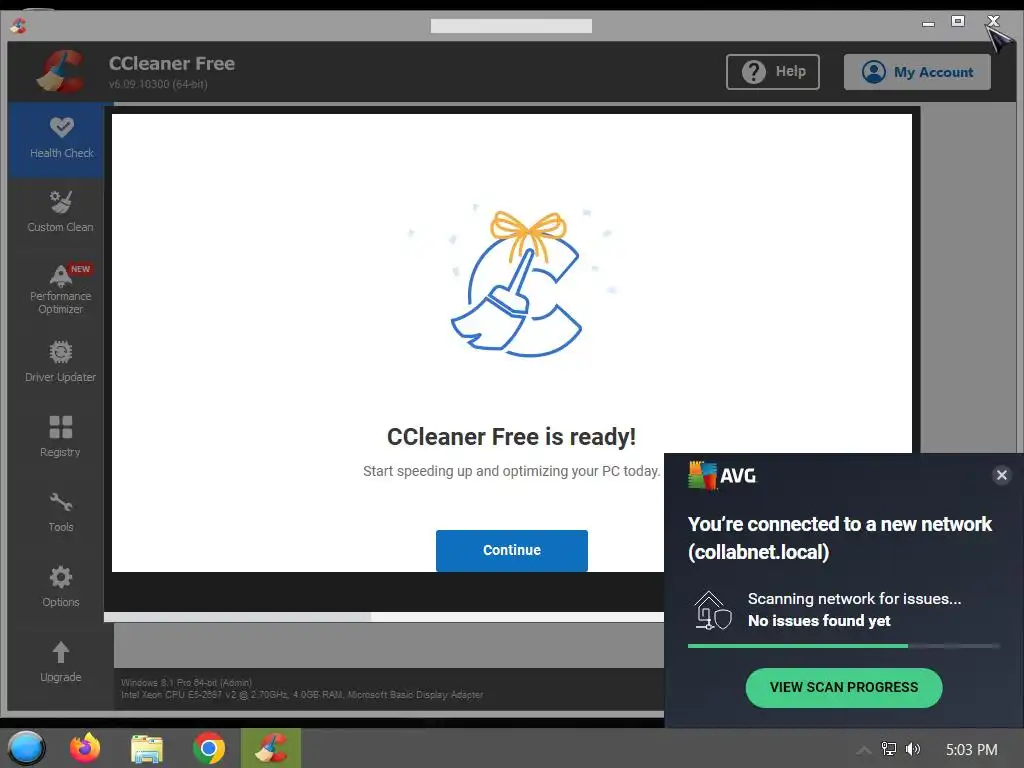Launch Google Chrome from the taskbar
This screenshot has width=1024, height=768.
click(209, 748)
